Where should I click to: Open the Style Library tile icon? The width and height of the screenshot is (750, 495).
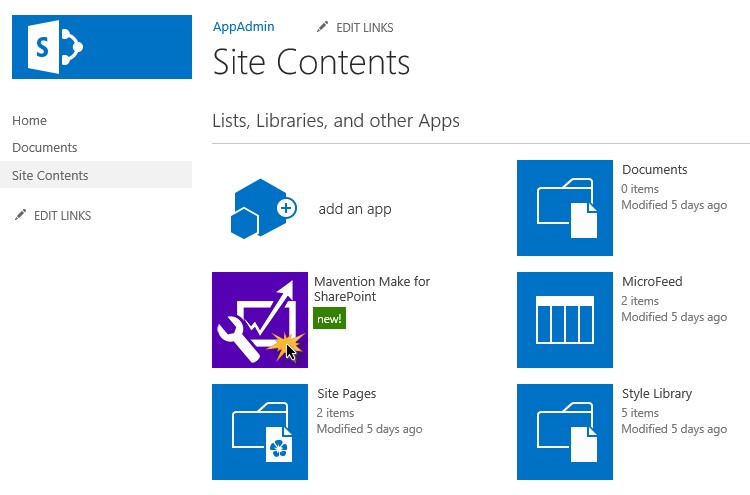(x=565, y=432)
